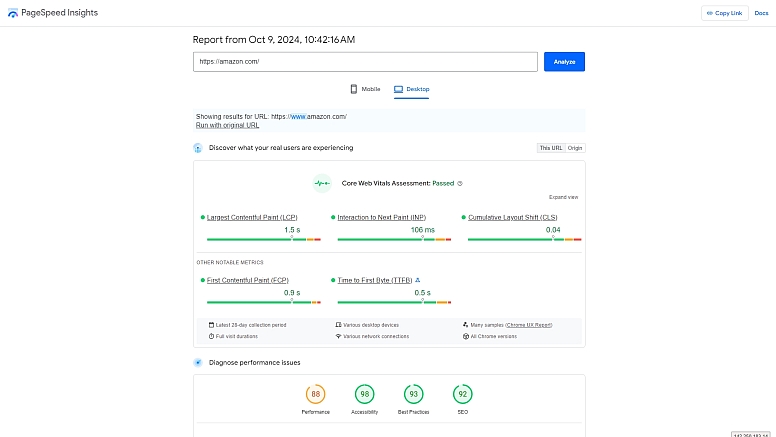Click the Various network connections text
776x437 pixels.
(376, 336)
